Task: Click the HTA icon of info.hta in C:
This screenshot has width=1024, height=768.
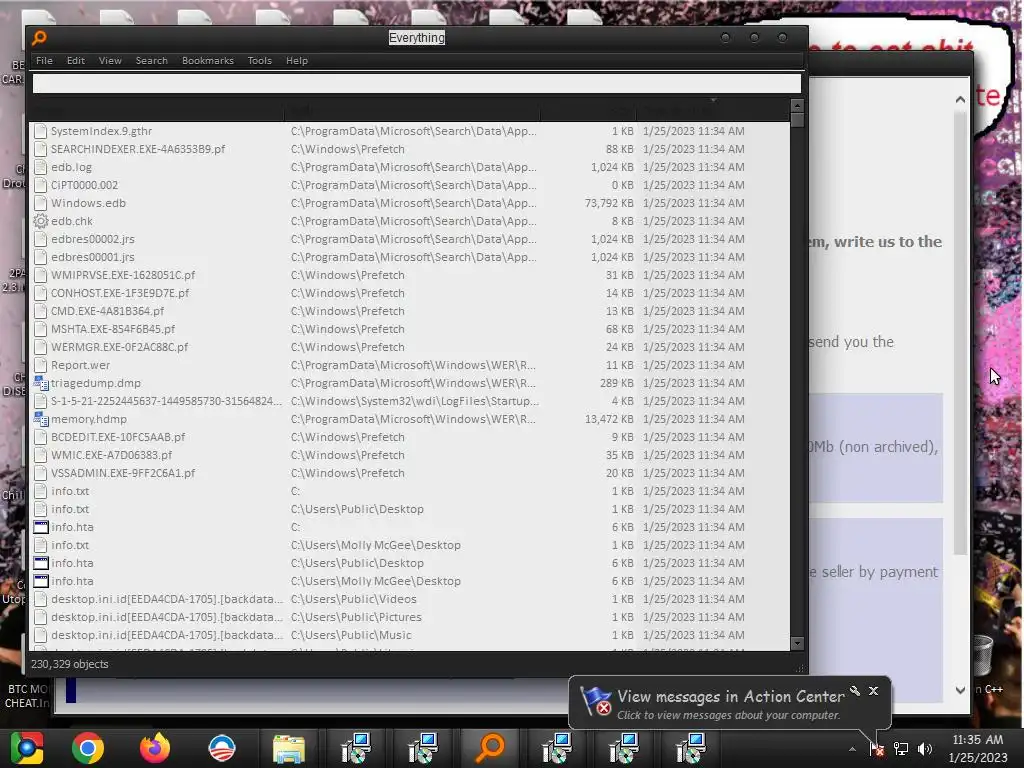Action: coord(40,527)
